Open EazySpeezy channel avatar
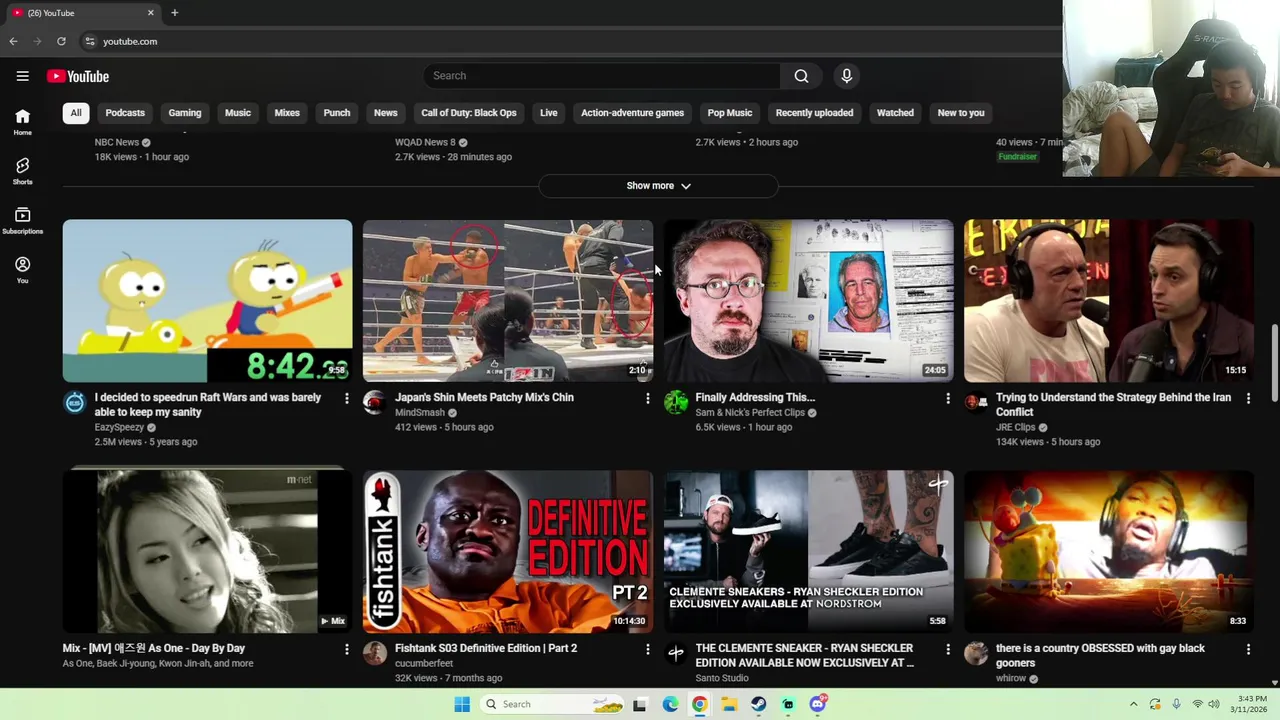The height and width of the screenshot is (720, 1280). pos(75,403)
